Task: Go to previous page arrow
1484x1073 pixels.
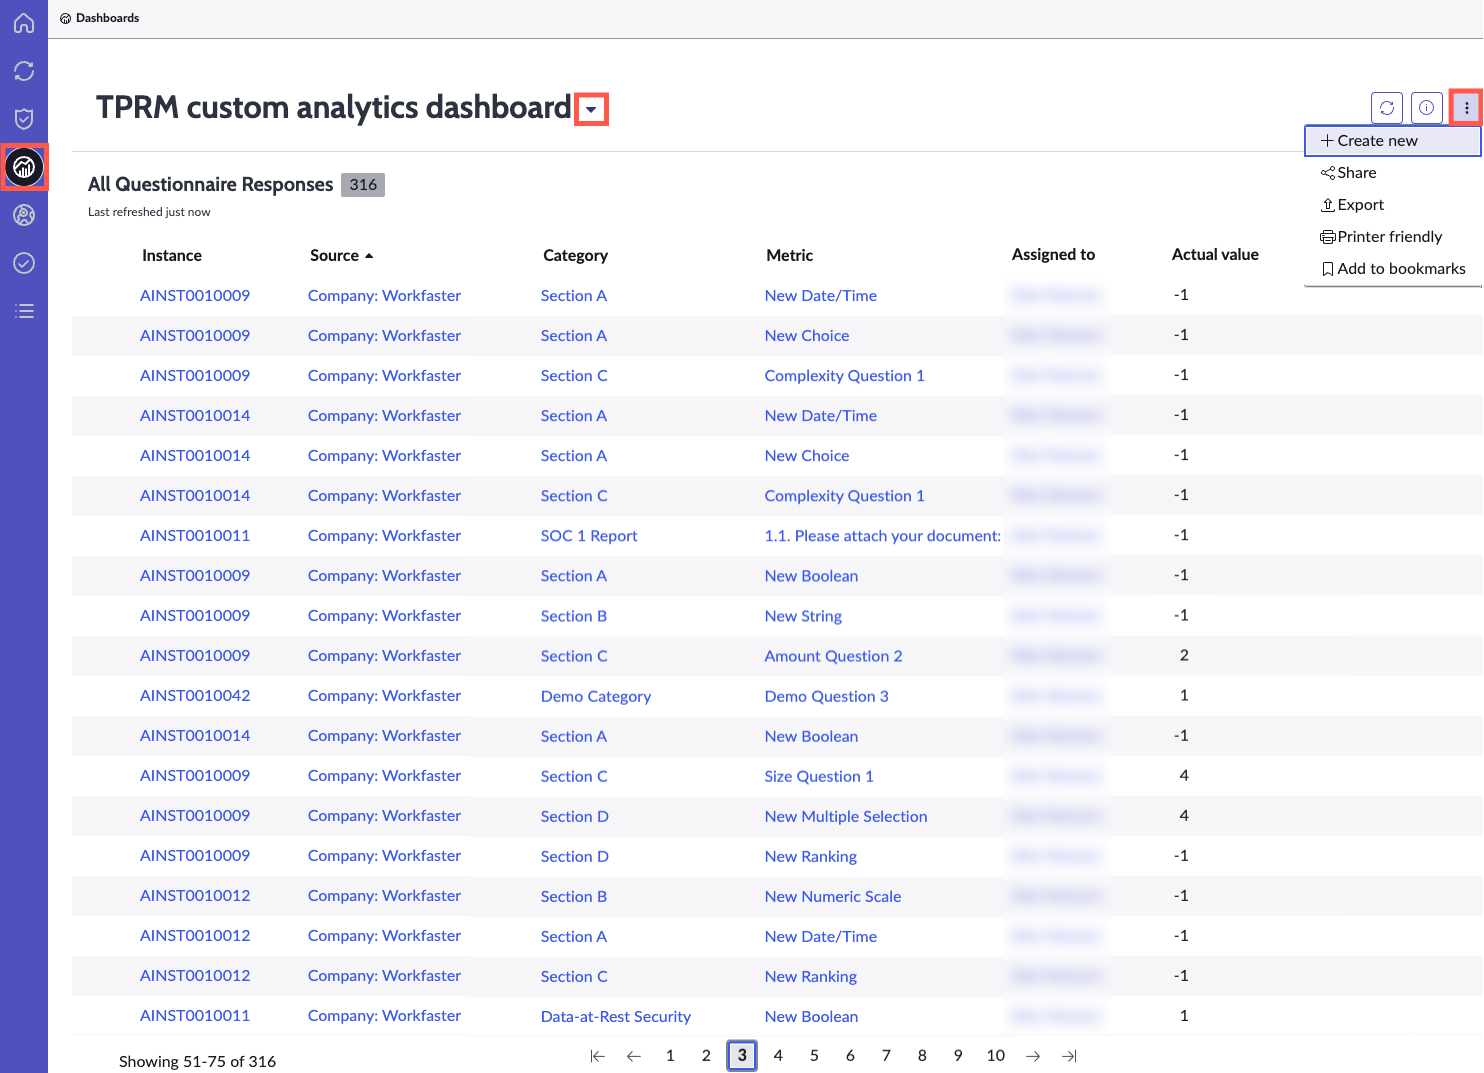Action: (x=634, y=1056)
